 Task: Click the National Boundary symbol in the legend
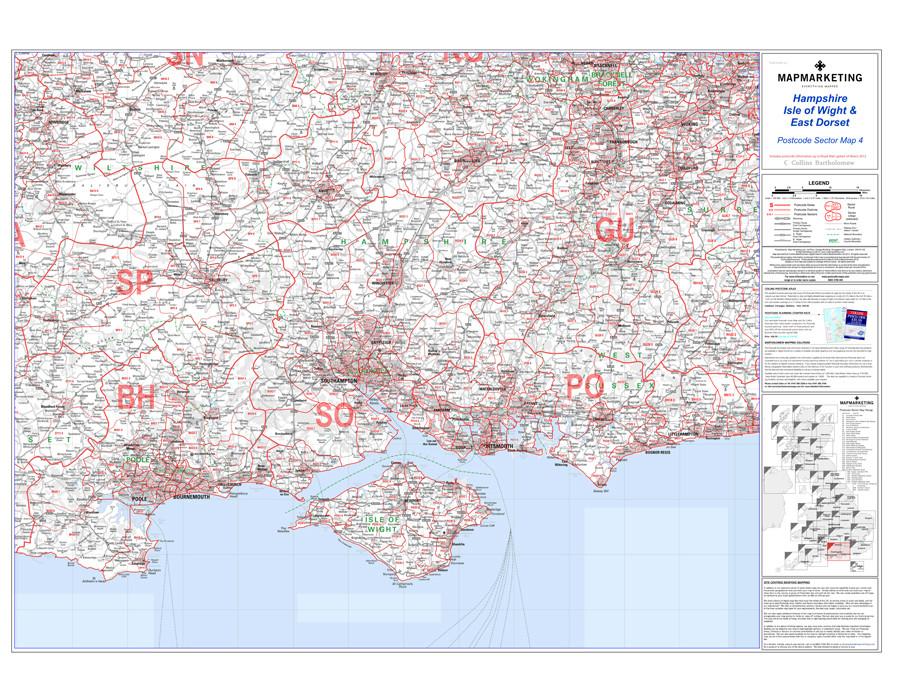tap(832, 235)
